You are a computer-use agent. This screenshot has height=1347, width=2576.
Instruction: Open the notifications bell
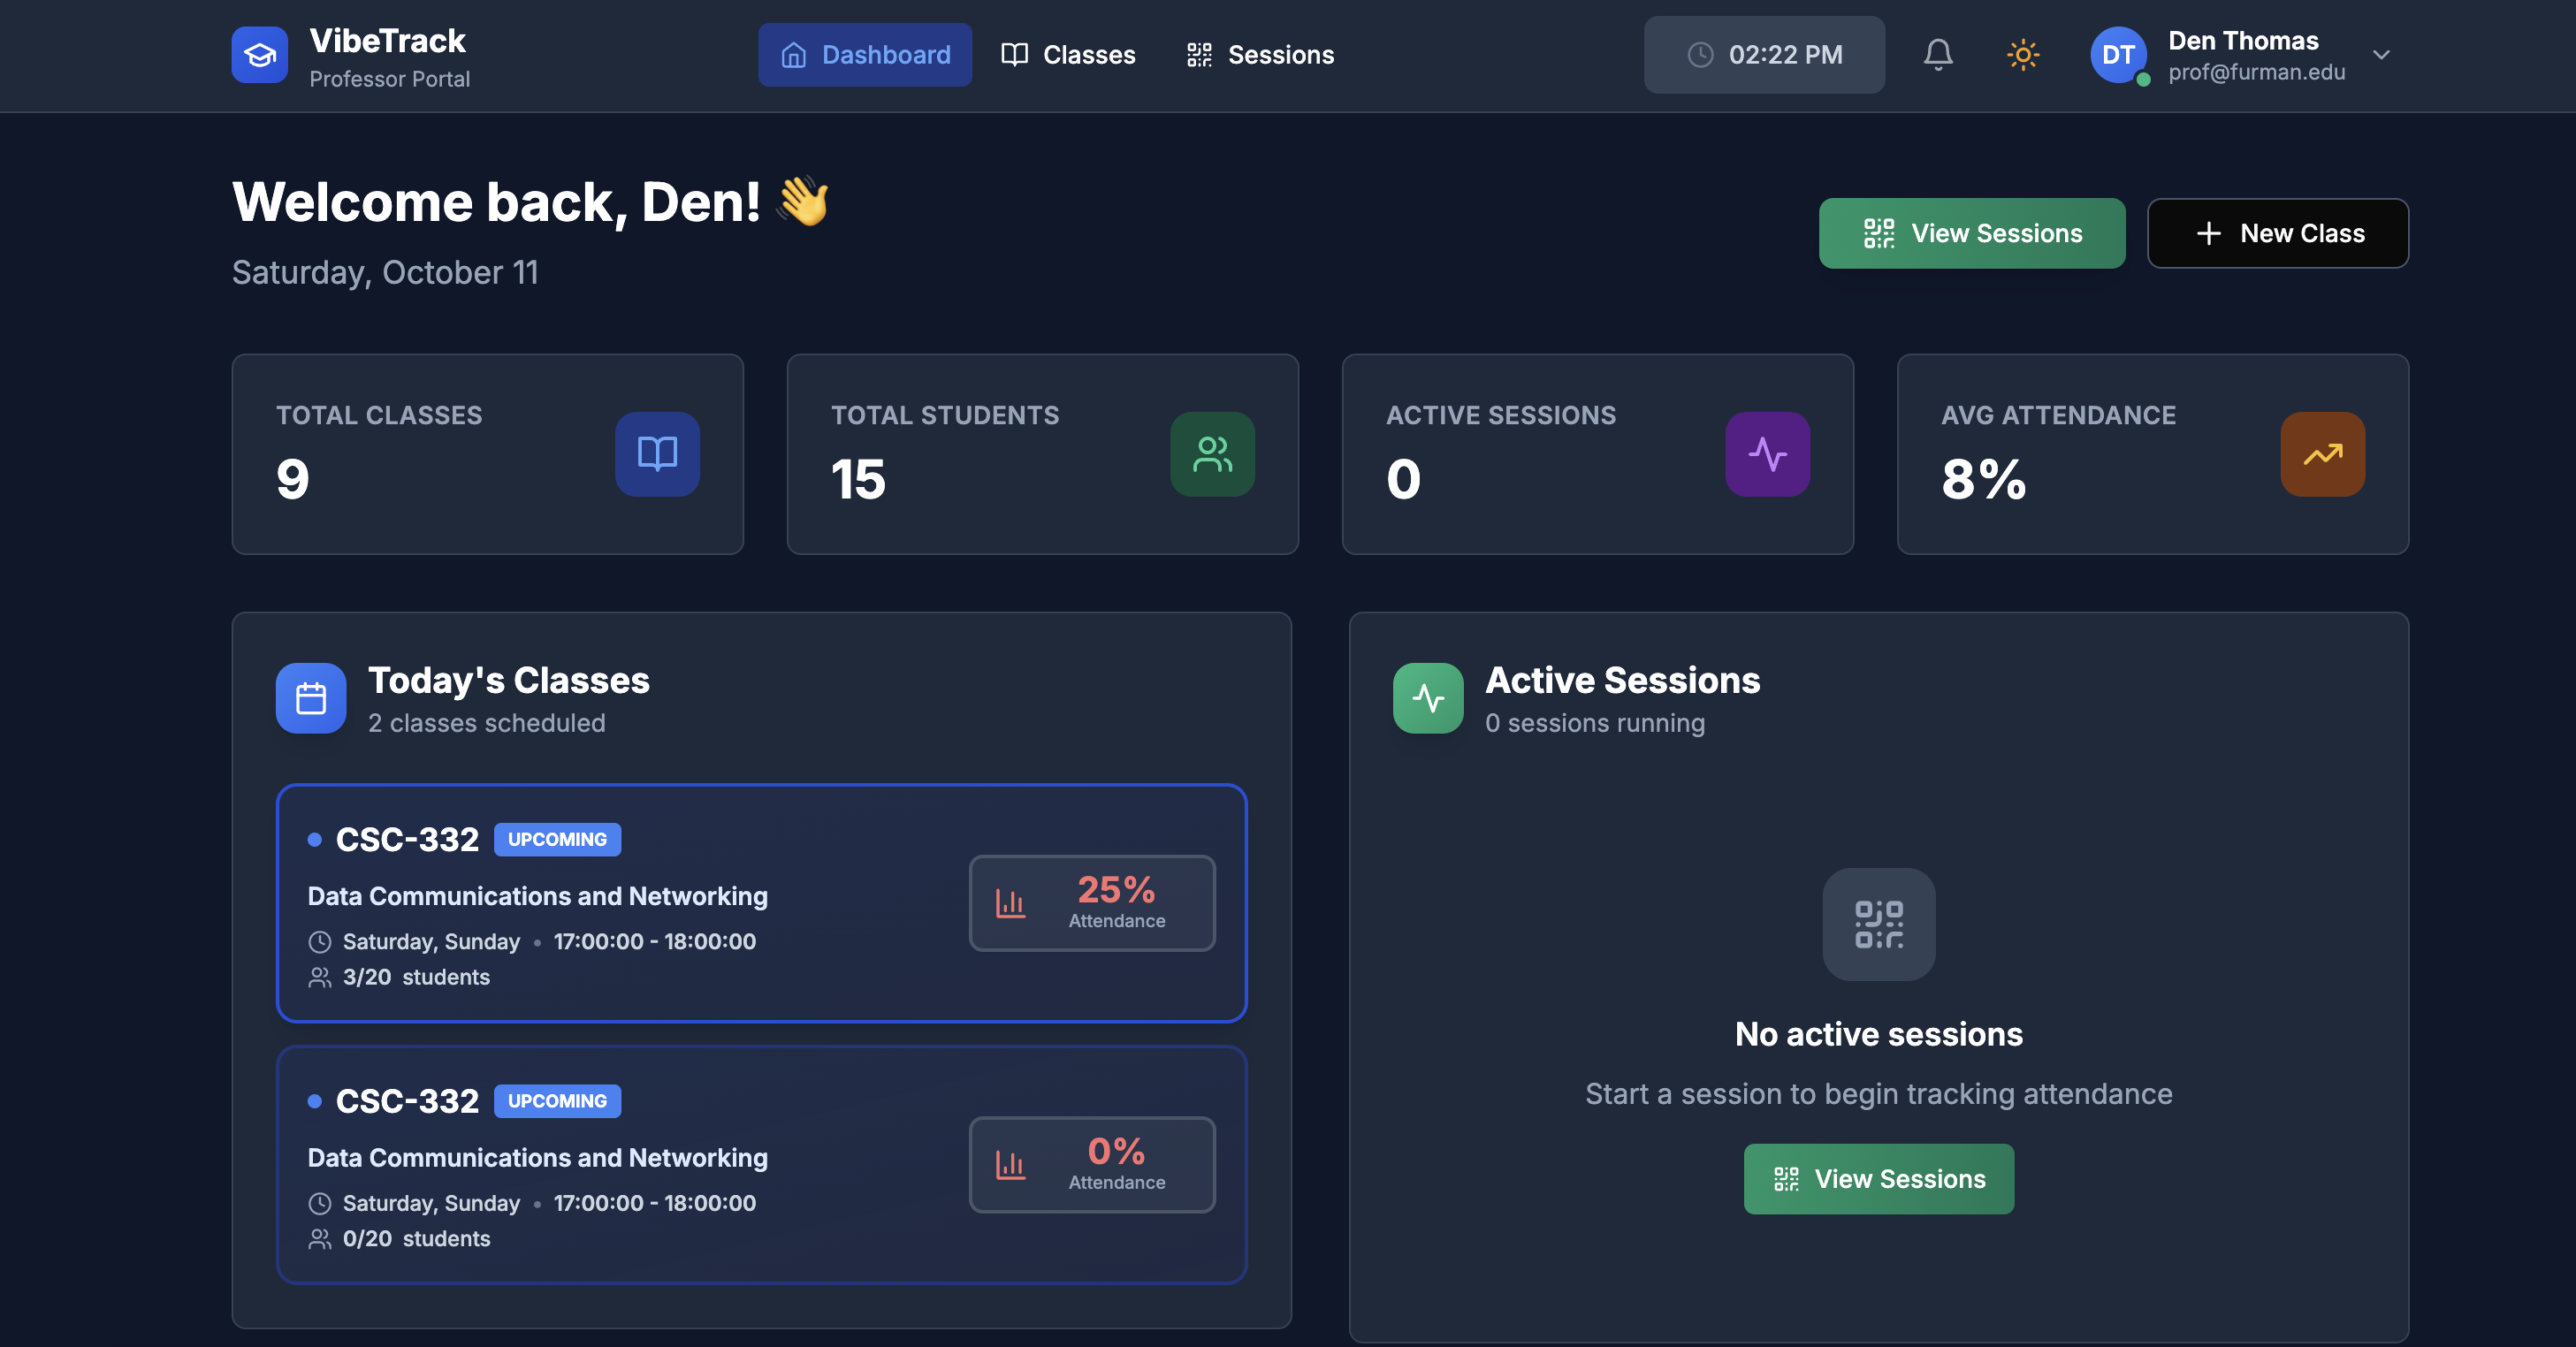click(1937, 55)
